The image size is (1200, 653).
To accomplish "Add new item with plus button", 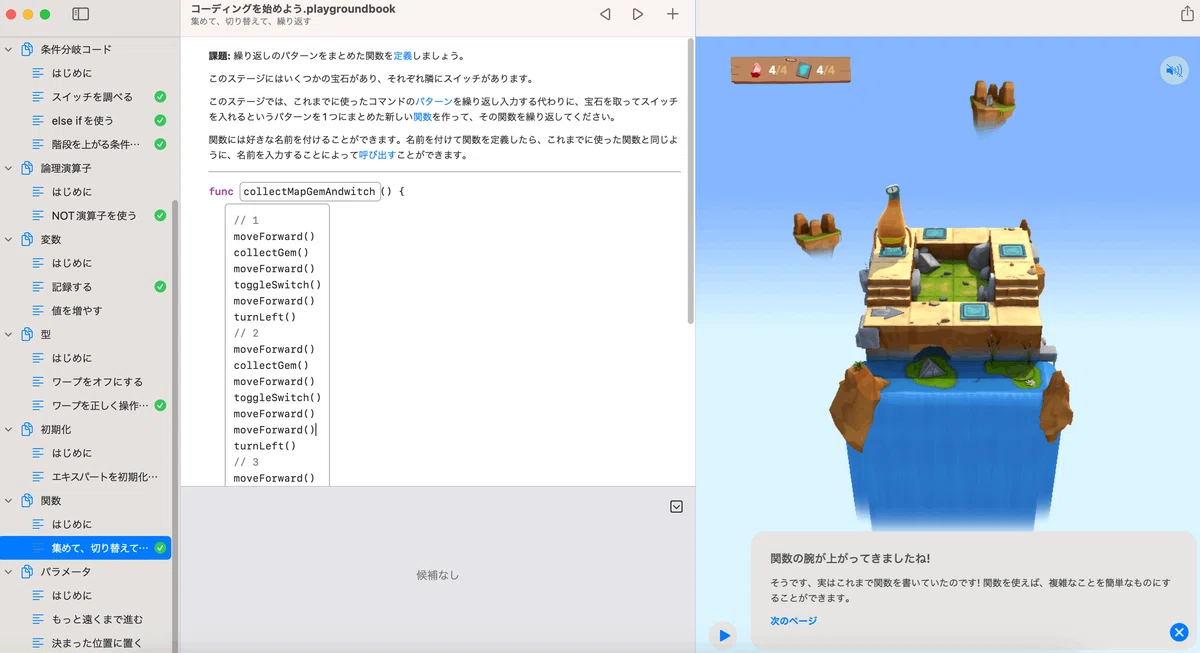I will click(x=672, y=14).
